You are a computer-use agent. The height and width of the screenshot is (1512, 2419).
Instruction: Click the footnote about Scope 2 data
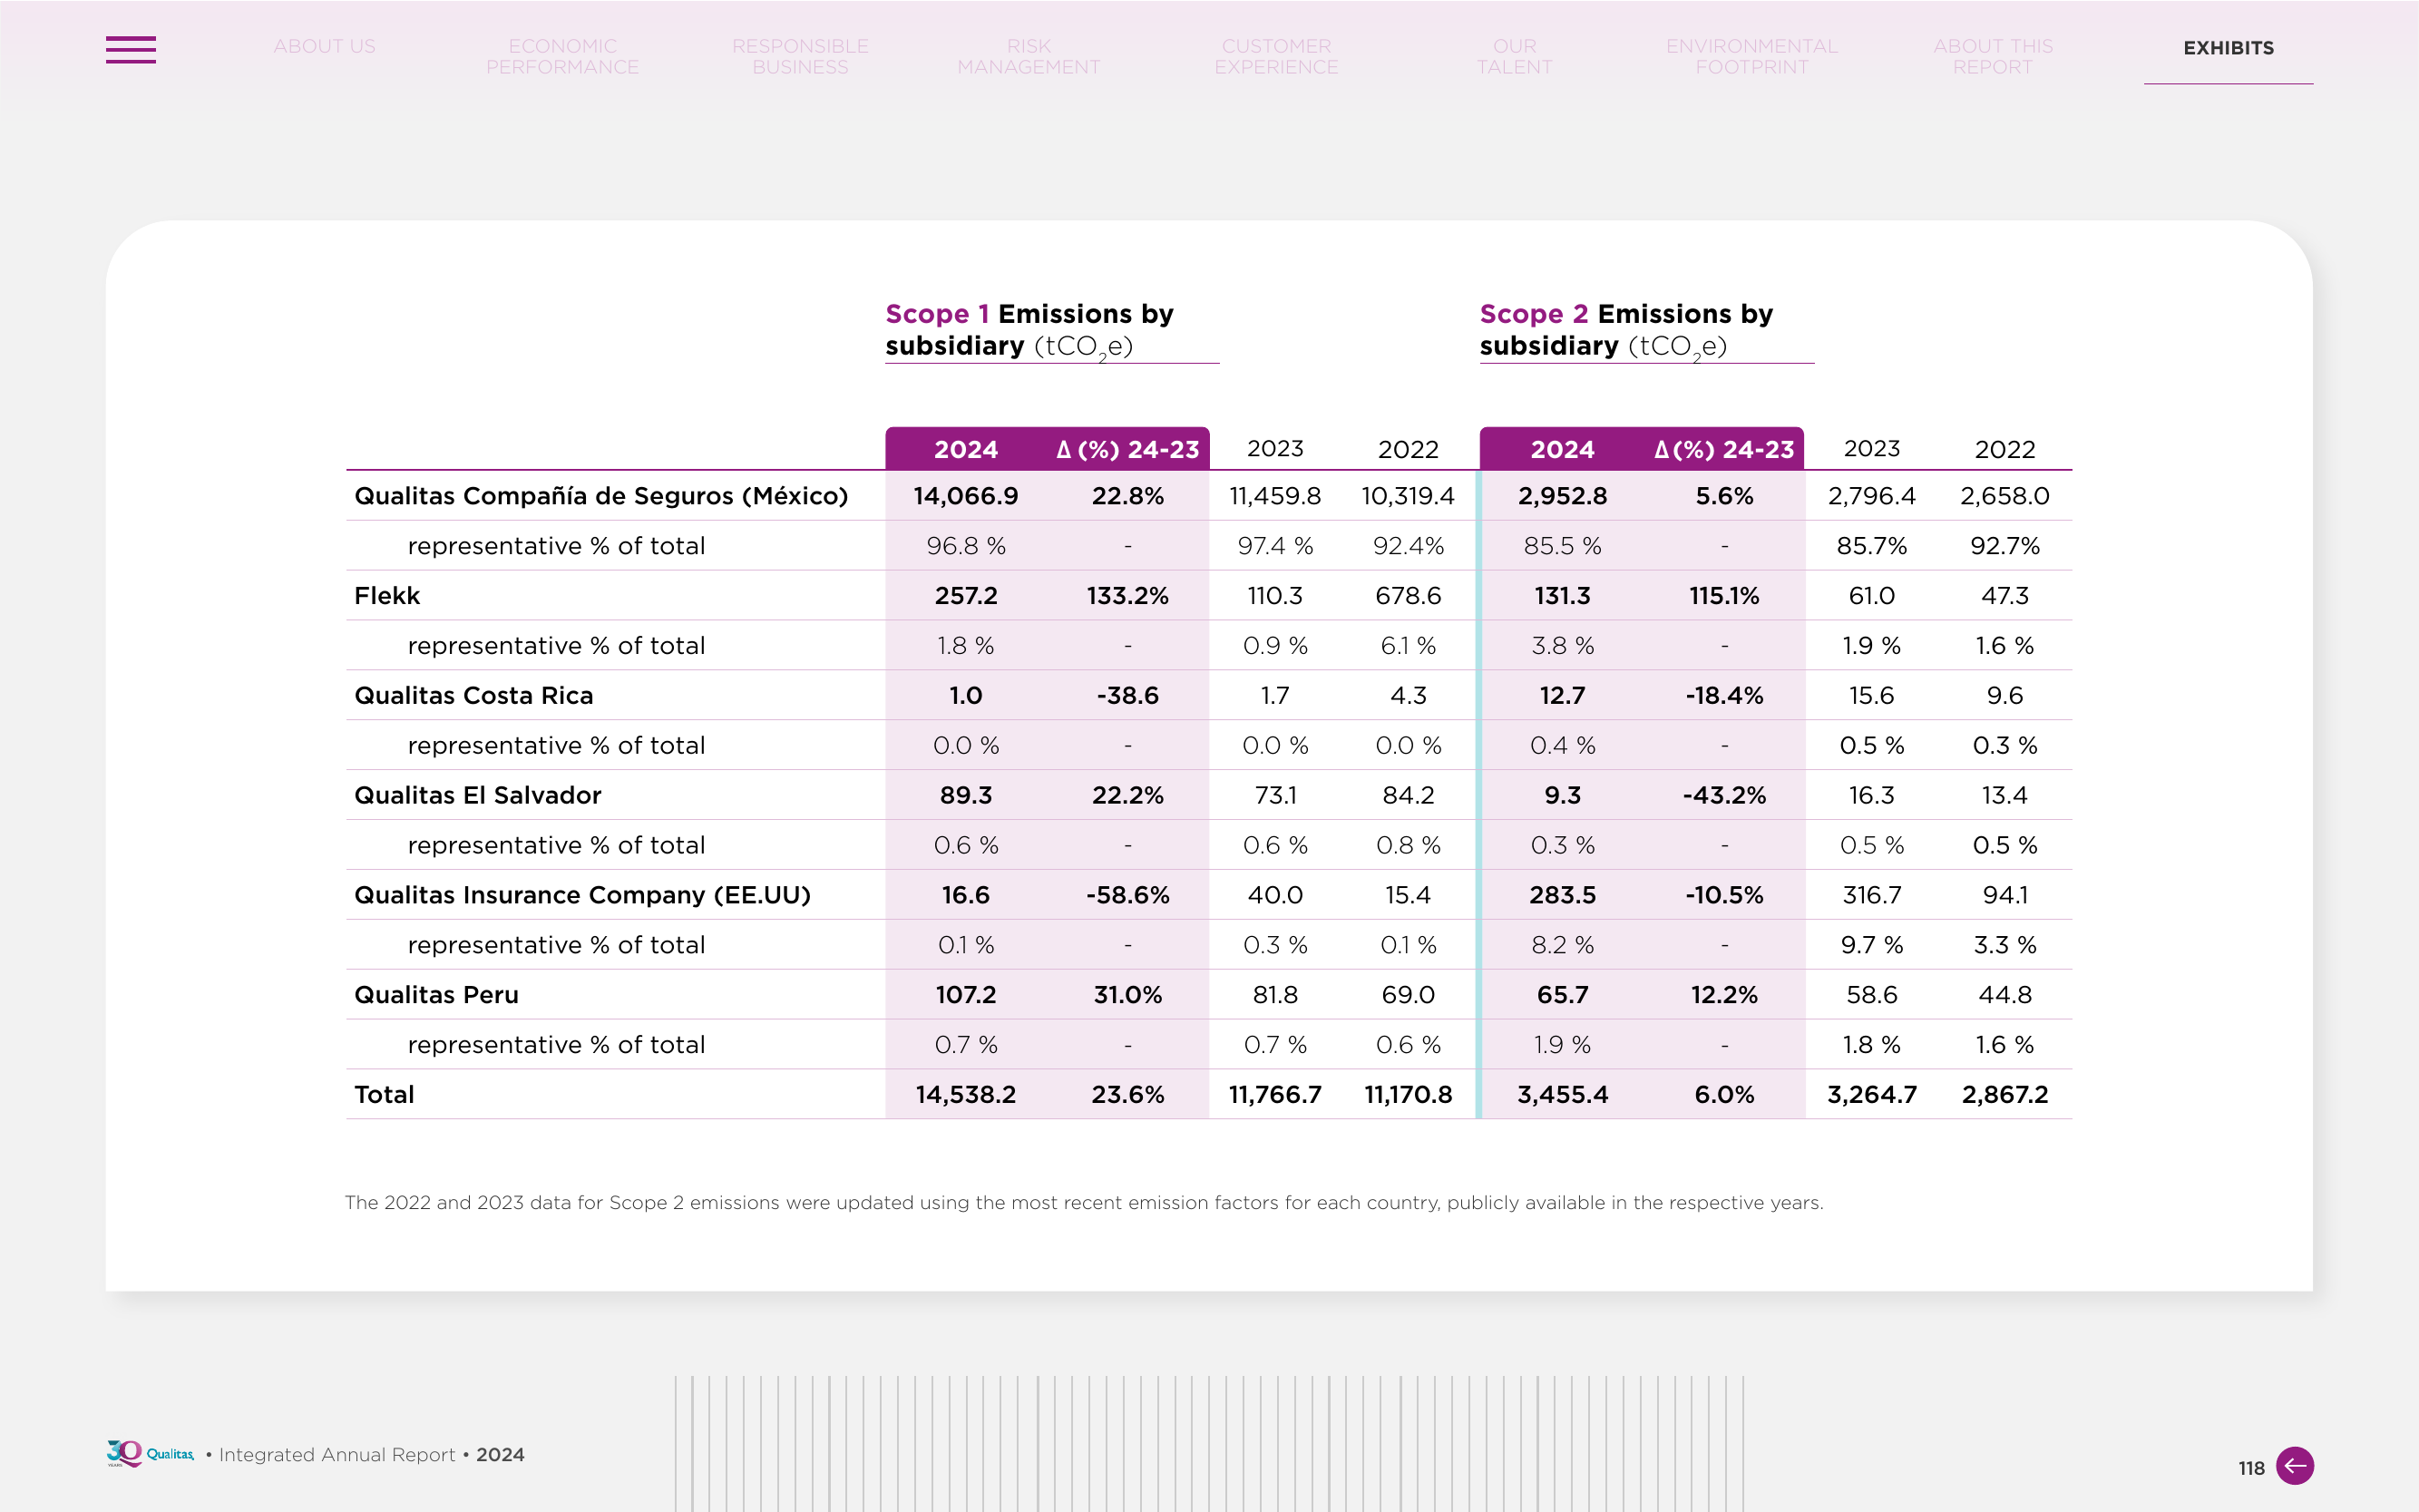(1084, 1203)
